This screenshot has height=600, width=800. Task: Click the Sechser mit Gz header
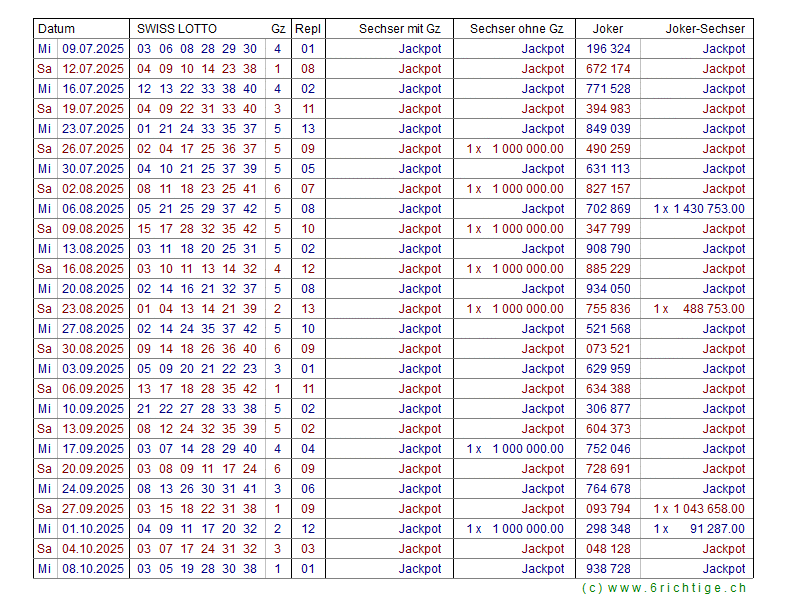(399, 29)
